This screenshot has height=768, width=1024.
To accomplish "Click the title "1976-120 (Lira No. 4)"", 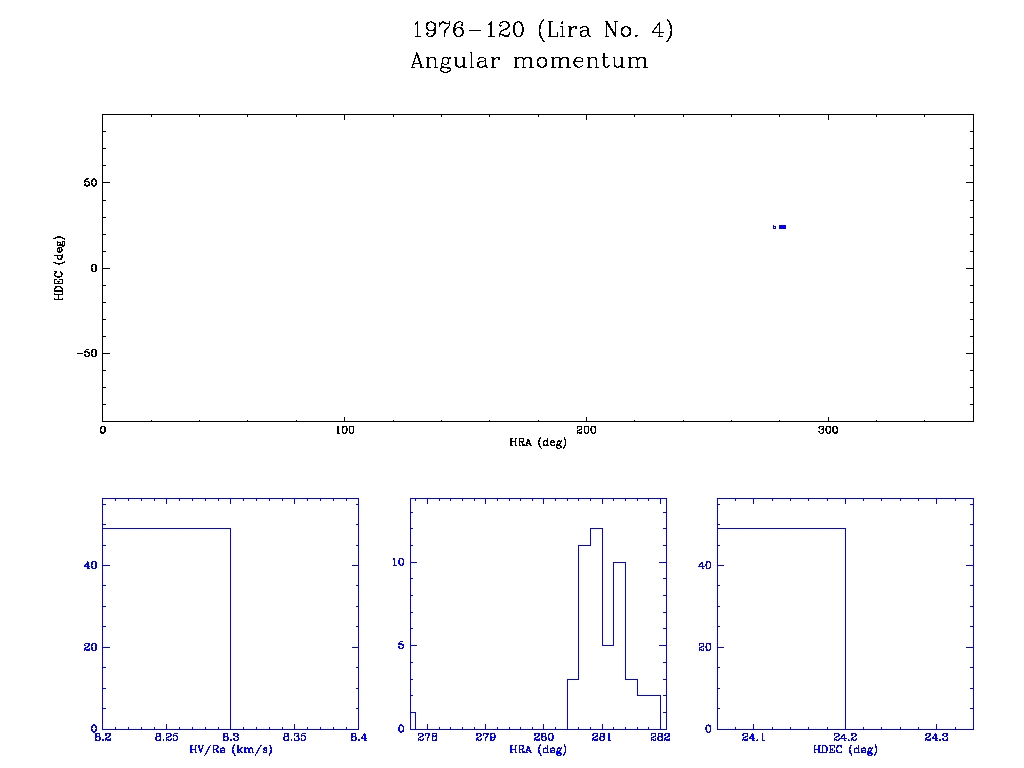I will [x=543, y=31].
